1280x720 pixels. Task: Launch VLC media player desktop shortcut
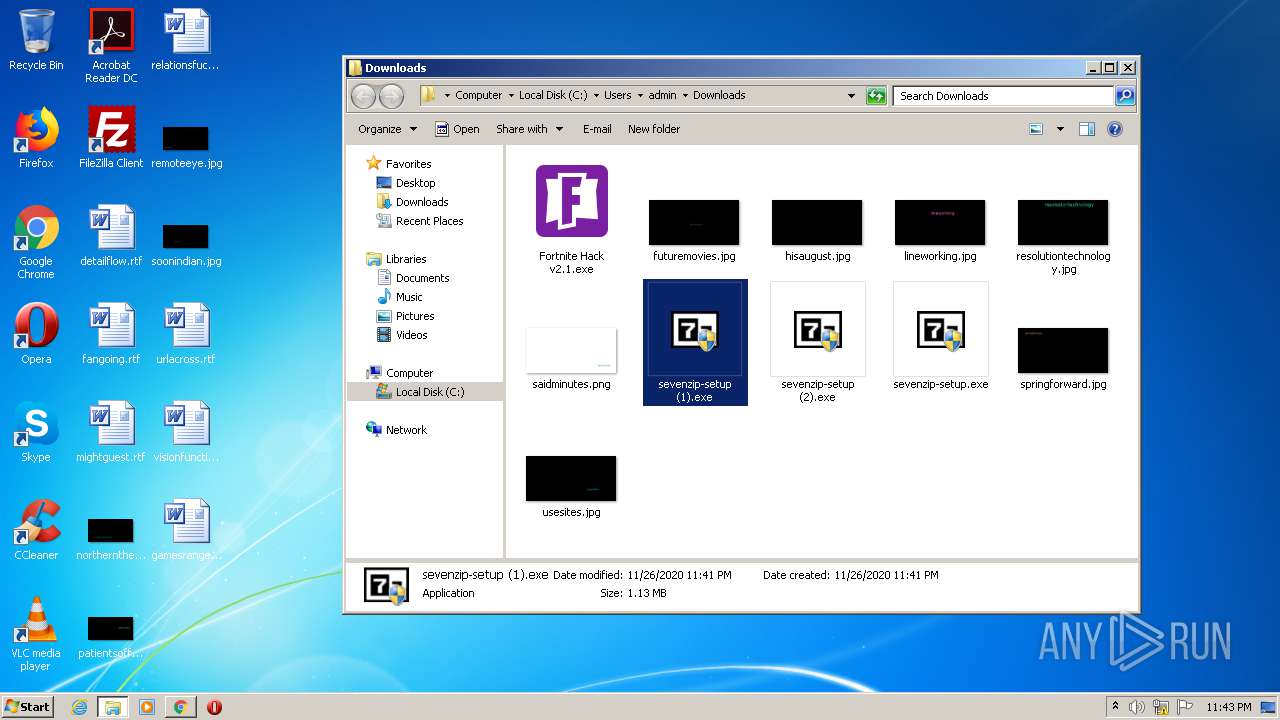(x=36, y=620)
